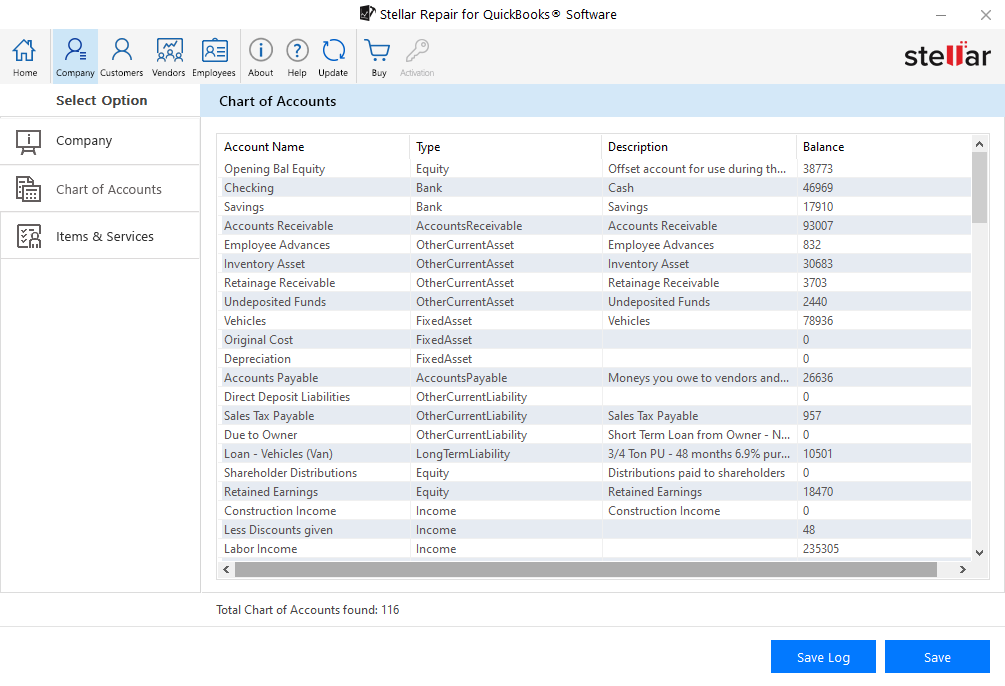
Task: Click Total Chart of Accounts found: 116
Action: tap(308, 610)
